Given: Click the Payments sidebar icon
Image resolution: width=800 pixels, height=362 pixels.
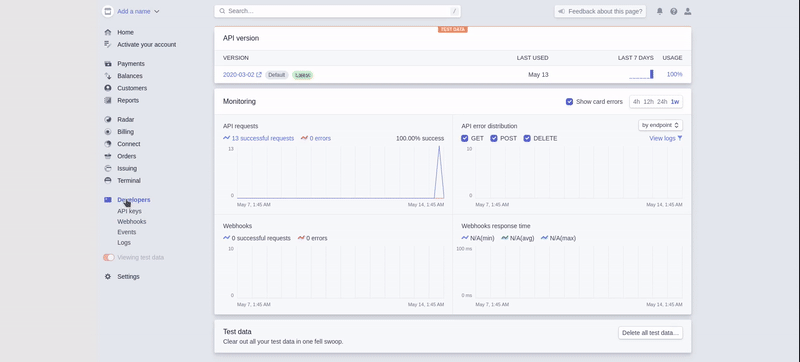Looking at the screenshot, I should tap(108, 64).
